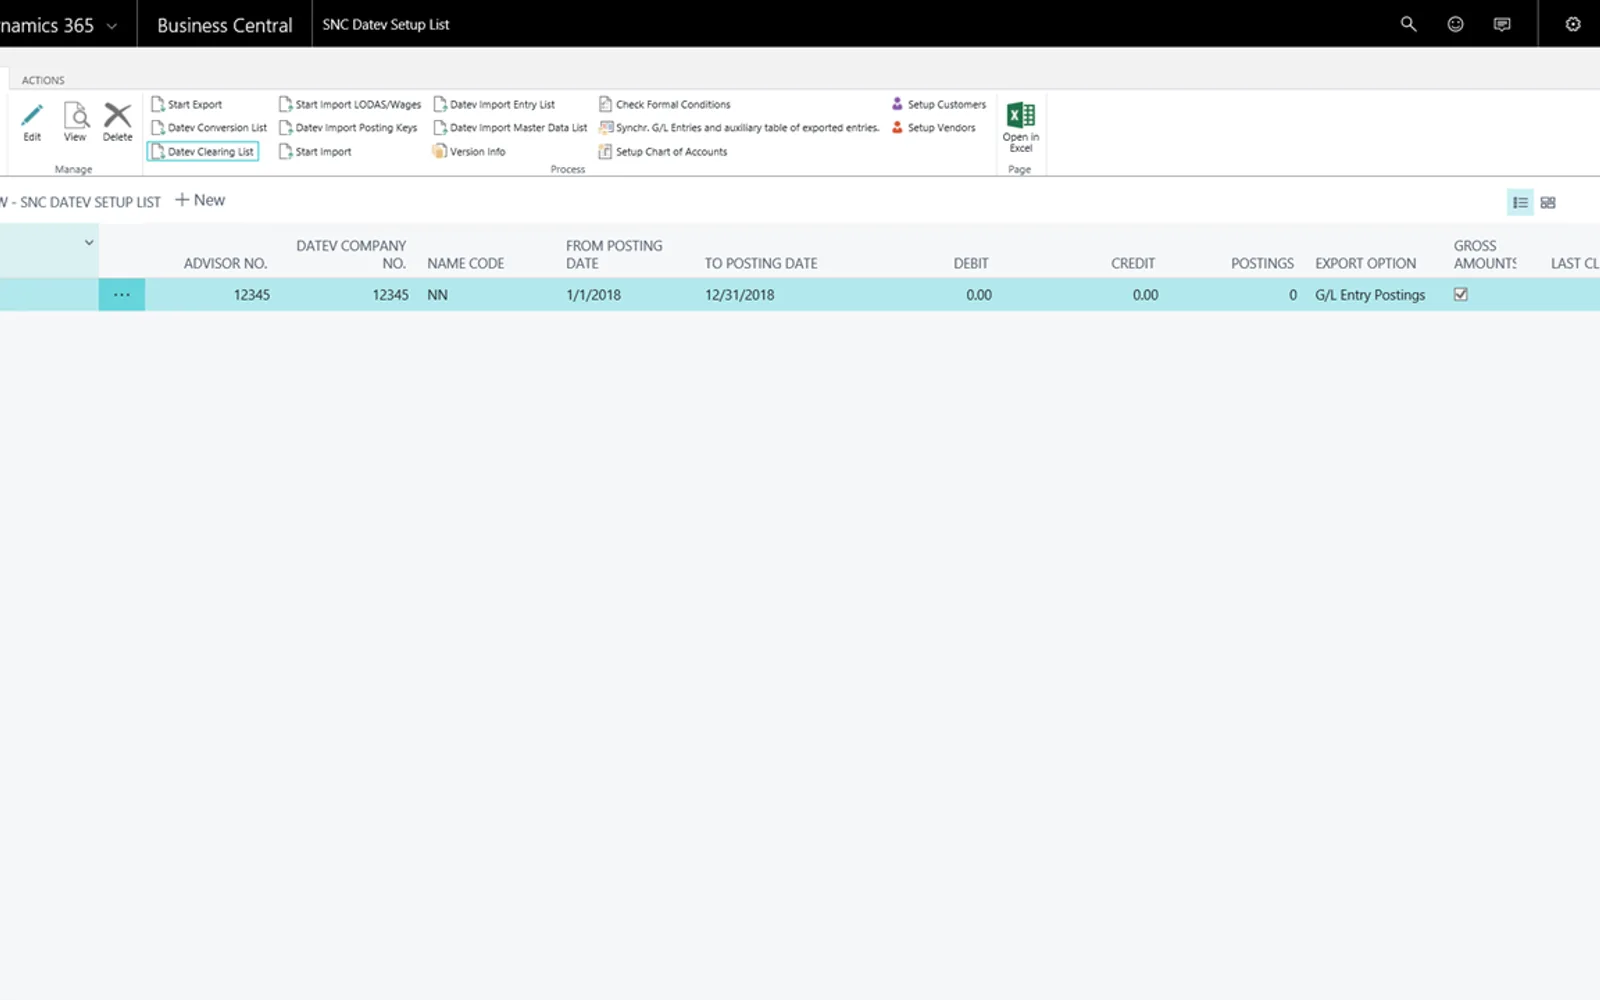Open Datev Conversion List
This screenshot has height=1000, width=1600.
pyautogui.click(x=209, y=128)
